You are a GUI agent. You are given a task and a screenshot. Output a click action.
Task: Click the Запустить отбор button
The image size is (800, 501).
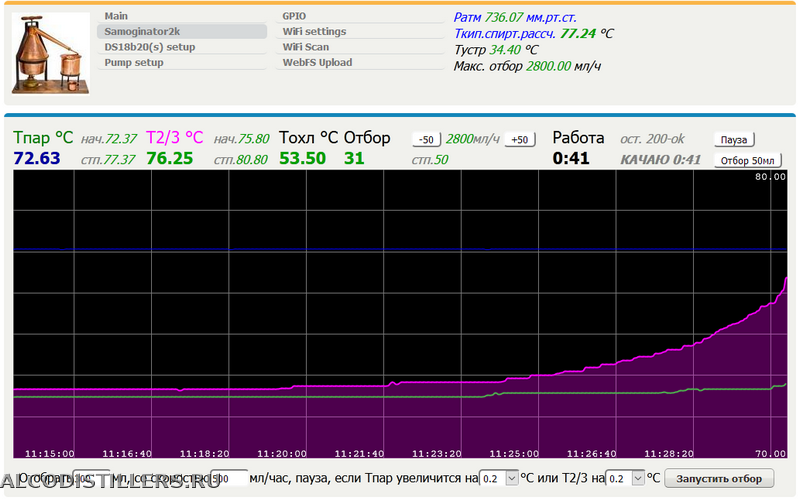(x=719, y=479)
